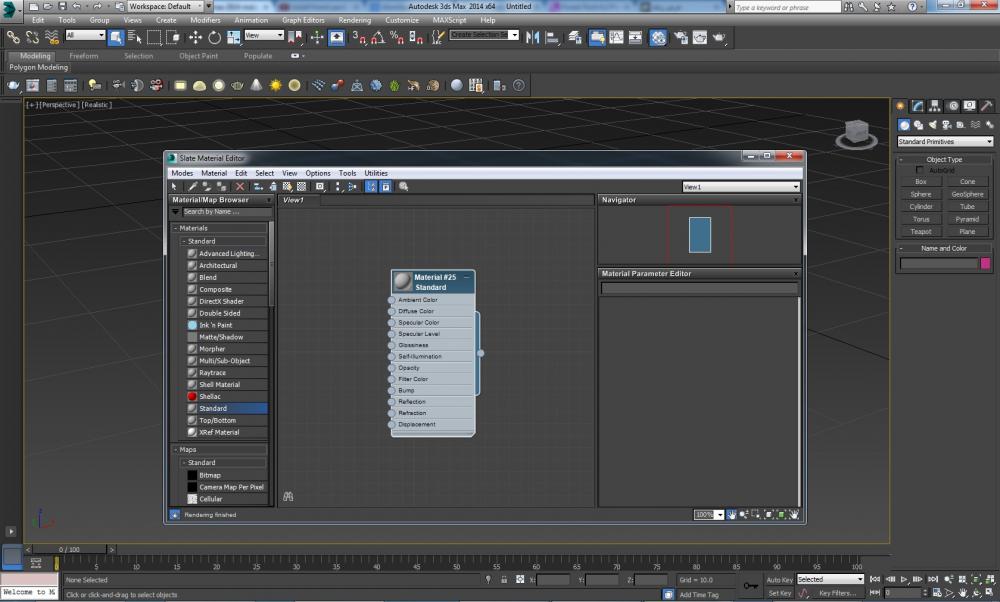The image size is (1000, 602).
Task: Click the Save File icon in title bar
Action: pos(62,6)
